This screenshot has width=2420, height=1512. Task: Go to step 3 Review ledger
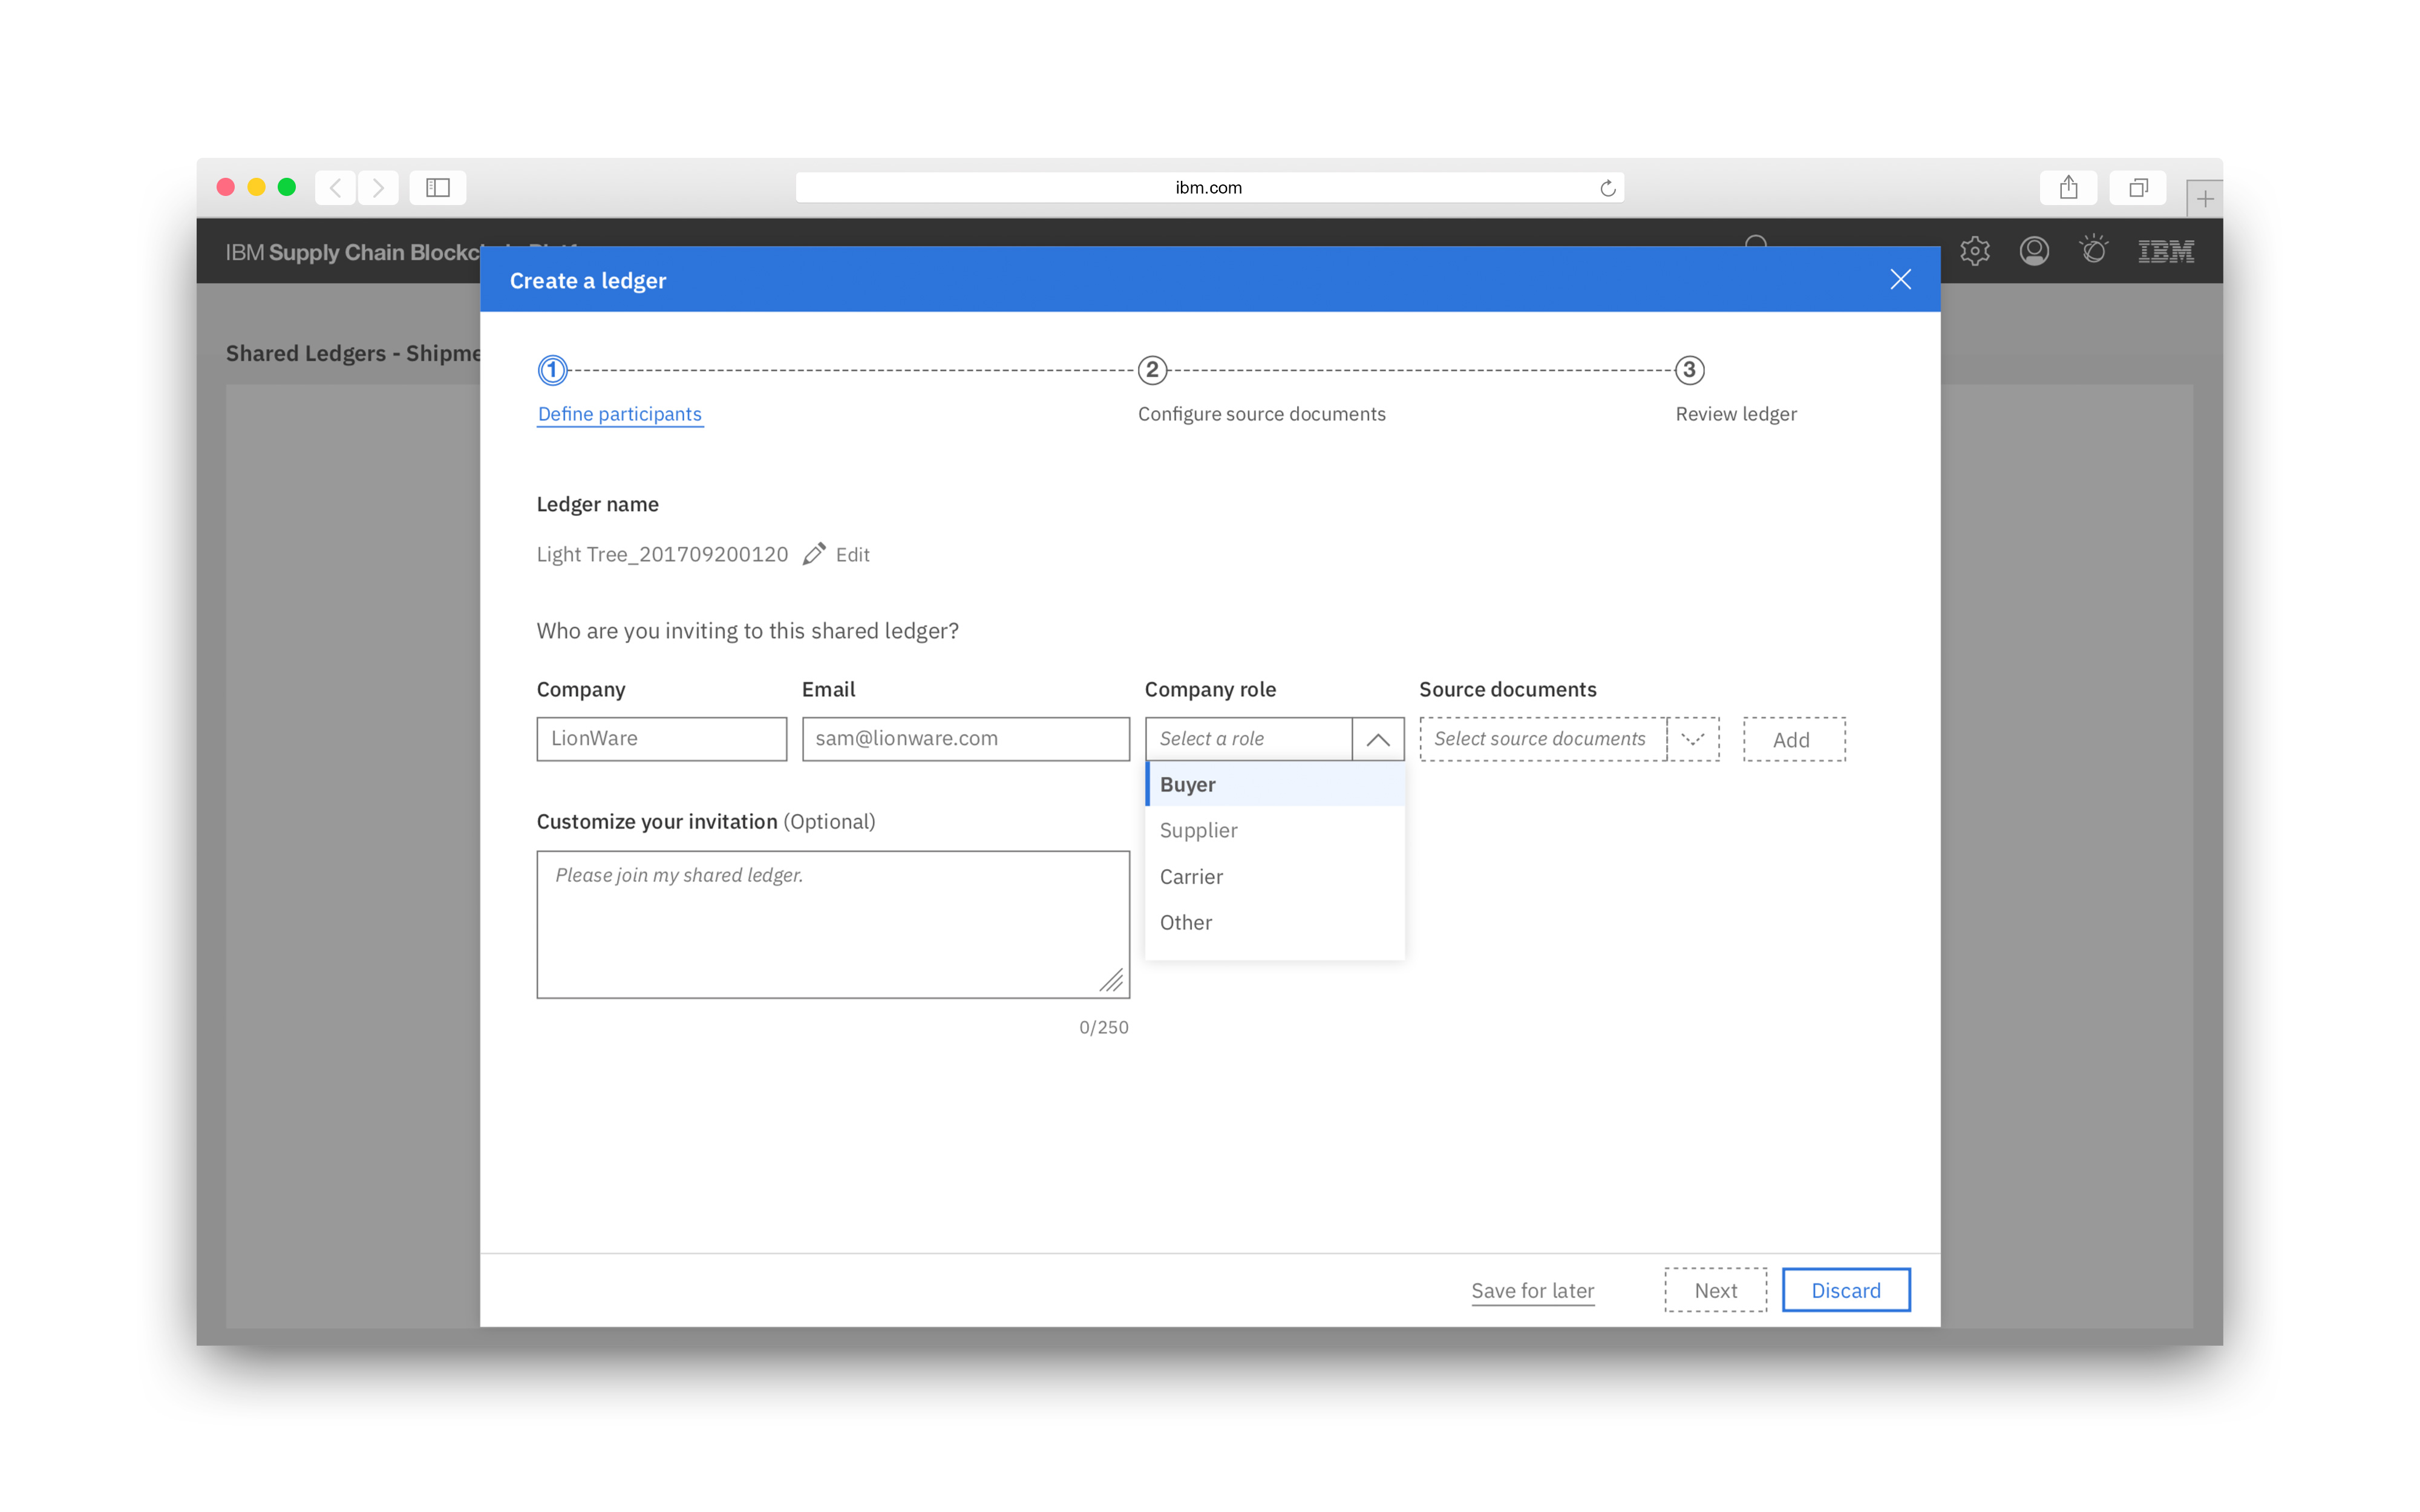click(1689, 370)
